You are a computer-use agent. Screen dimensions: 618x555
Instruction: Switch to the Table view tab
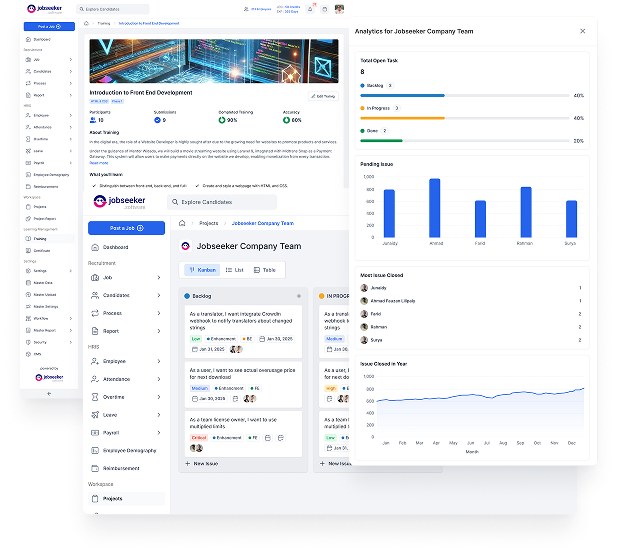pyautogui.click(x=265, y=270)
